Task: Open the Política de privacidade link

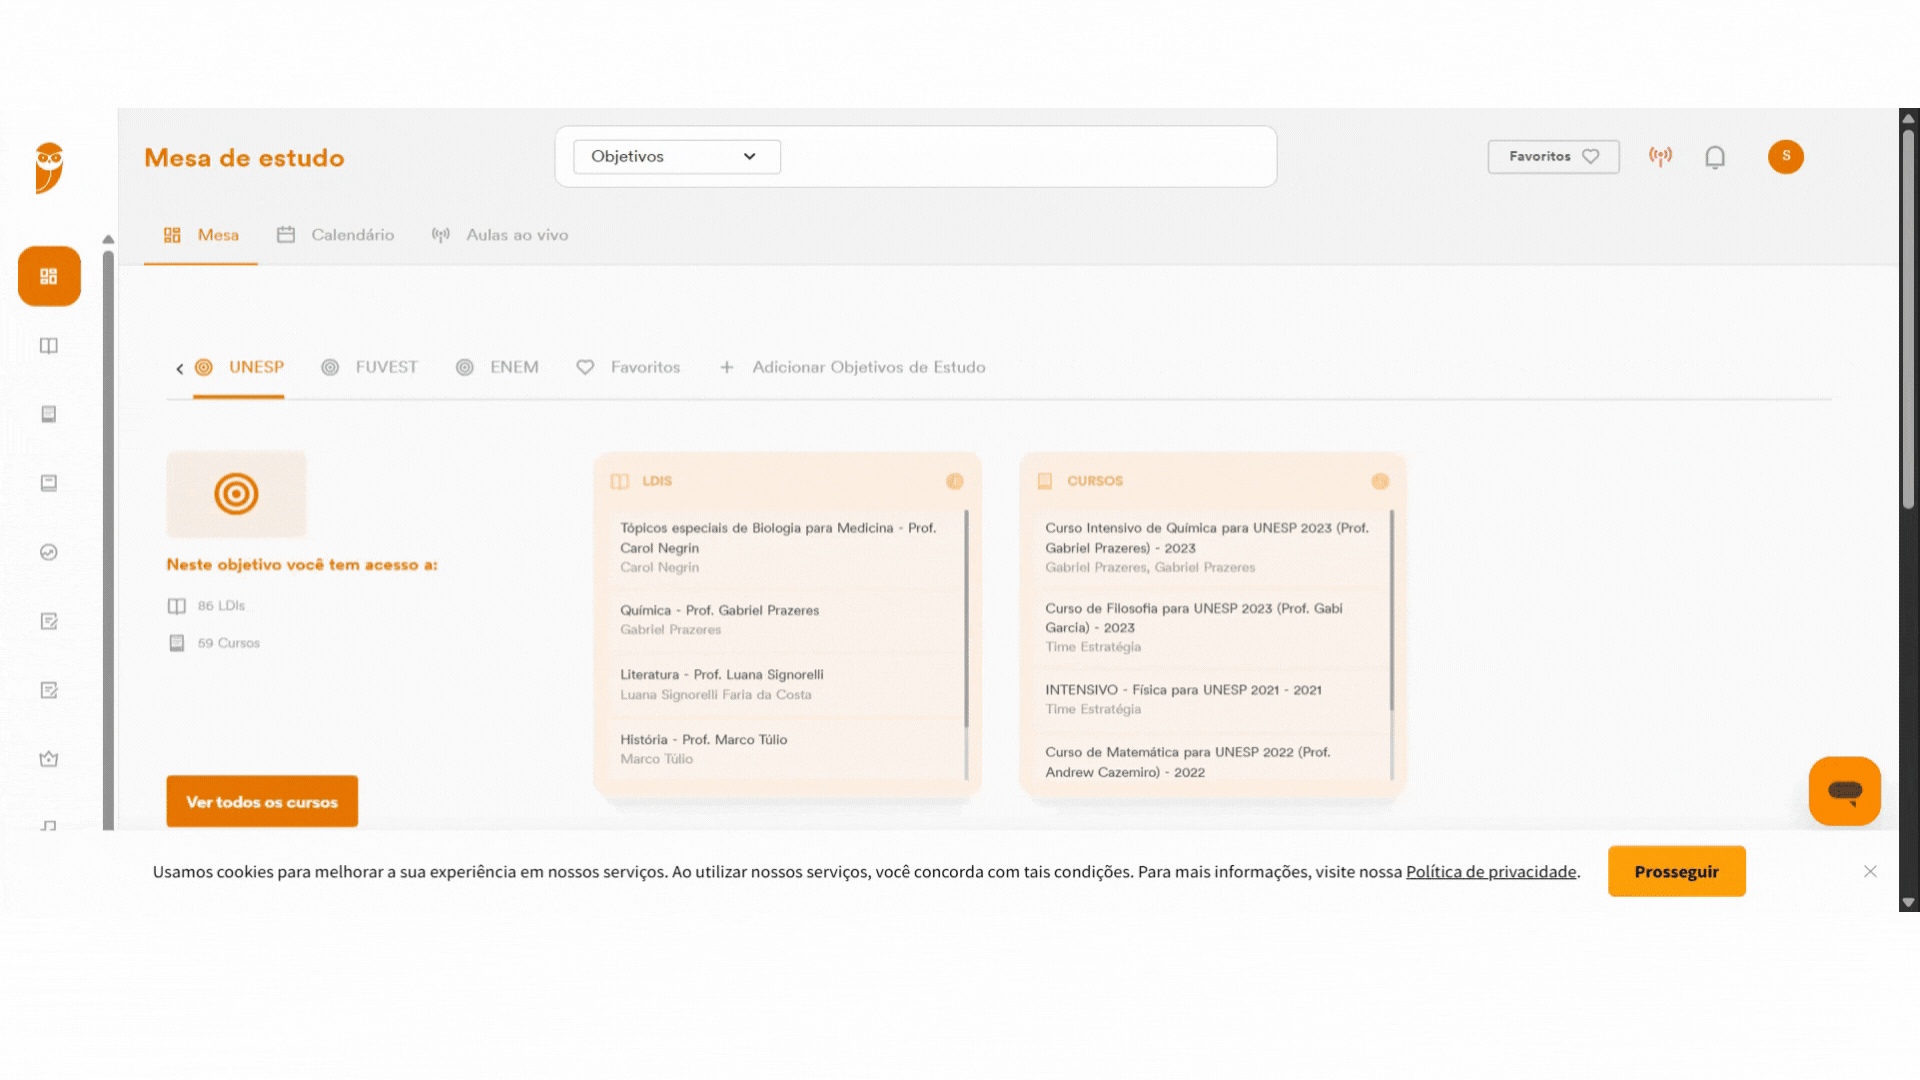Action: pyautogui.click(x=1491, y=872)
